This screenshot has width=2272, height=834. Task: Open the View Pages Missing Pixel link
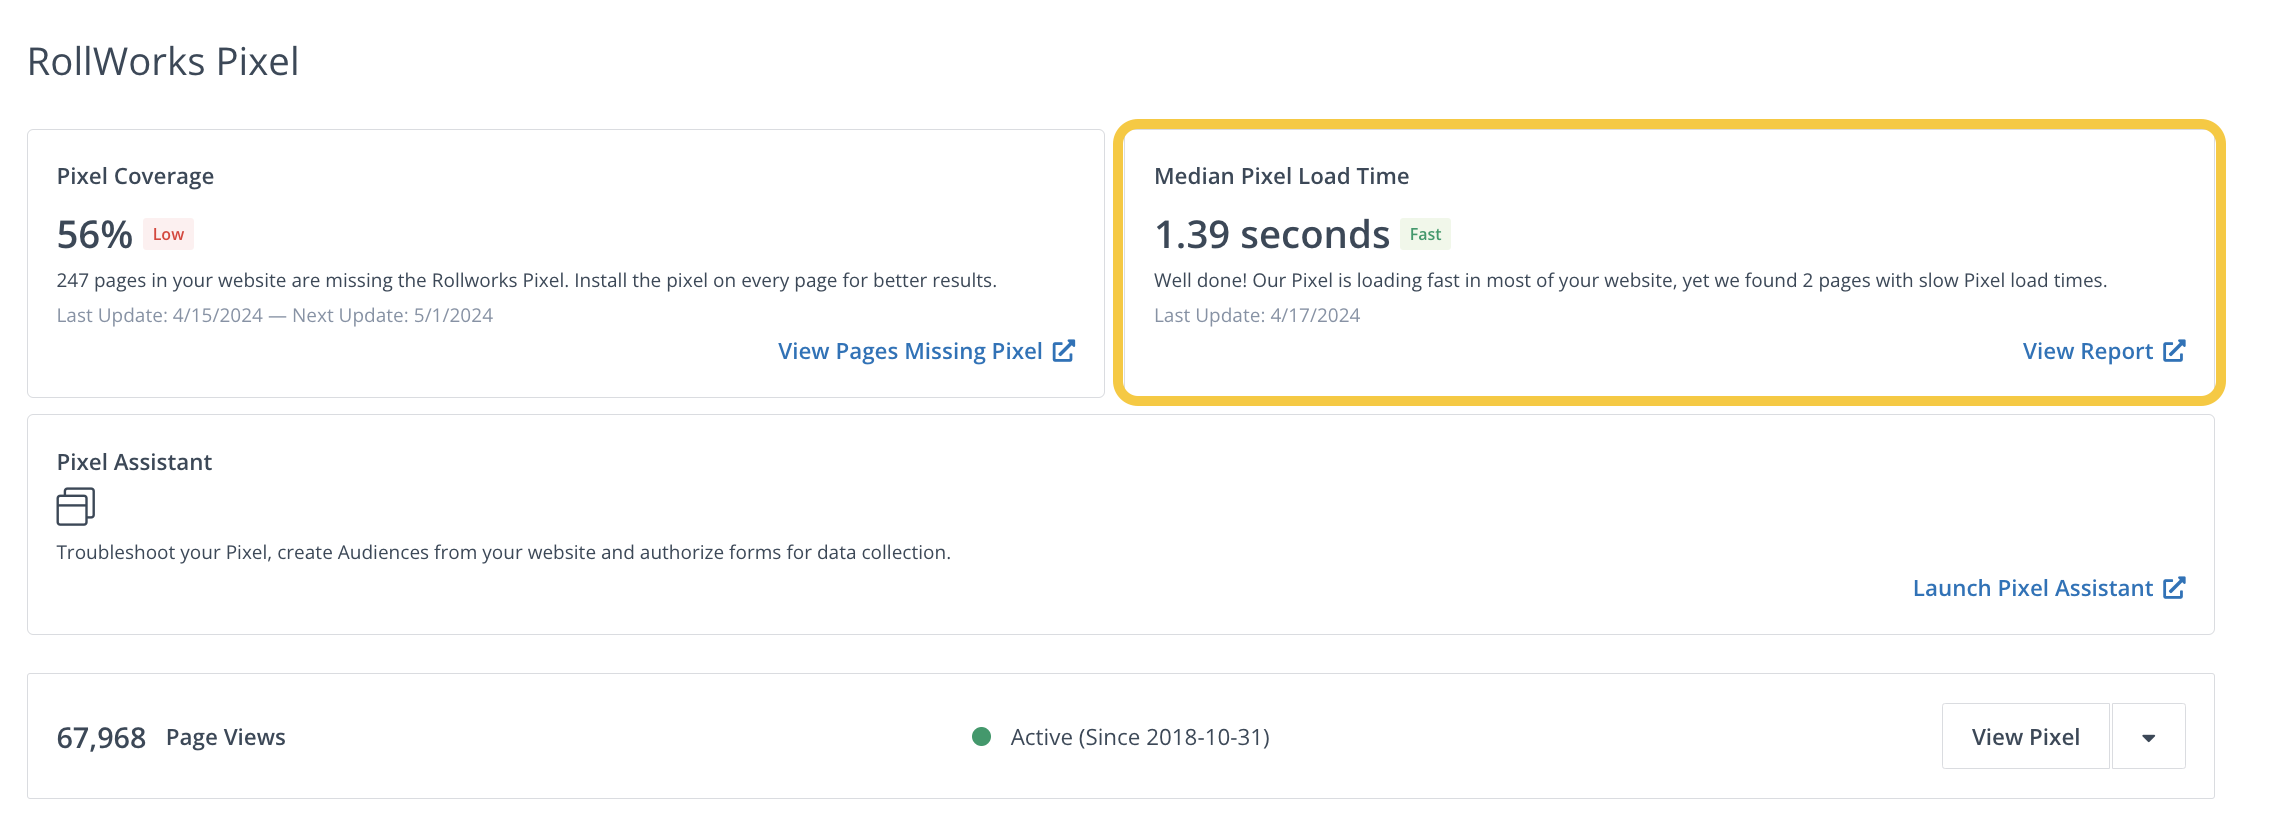910,351
